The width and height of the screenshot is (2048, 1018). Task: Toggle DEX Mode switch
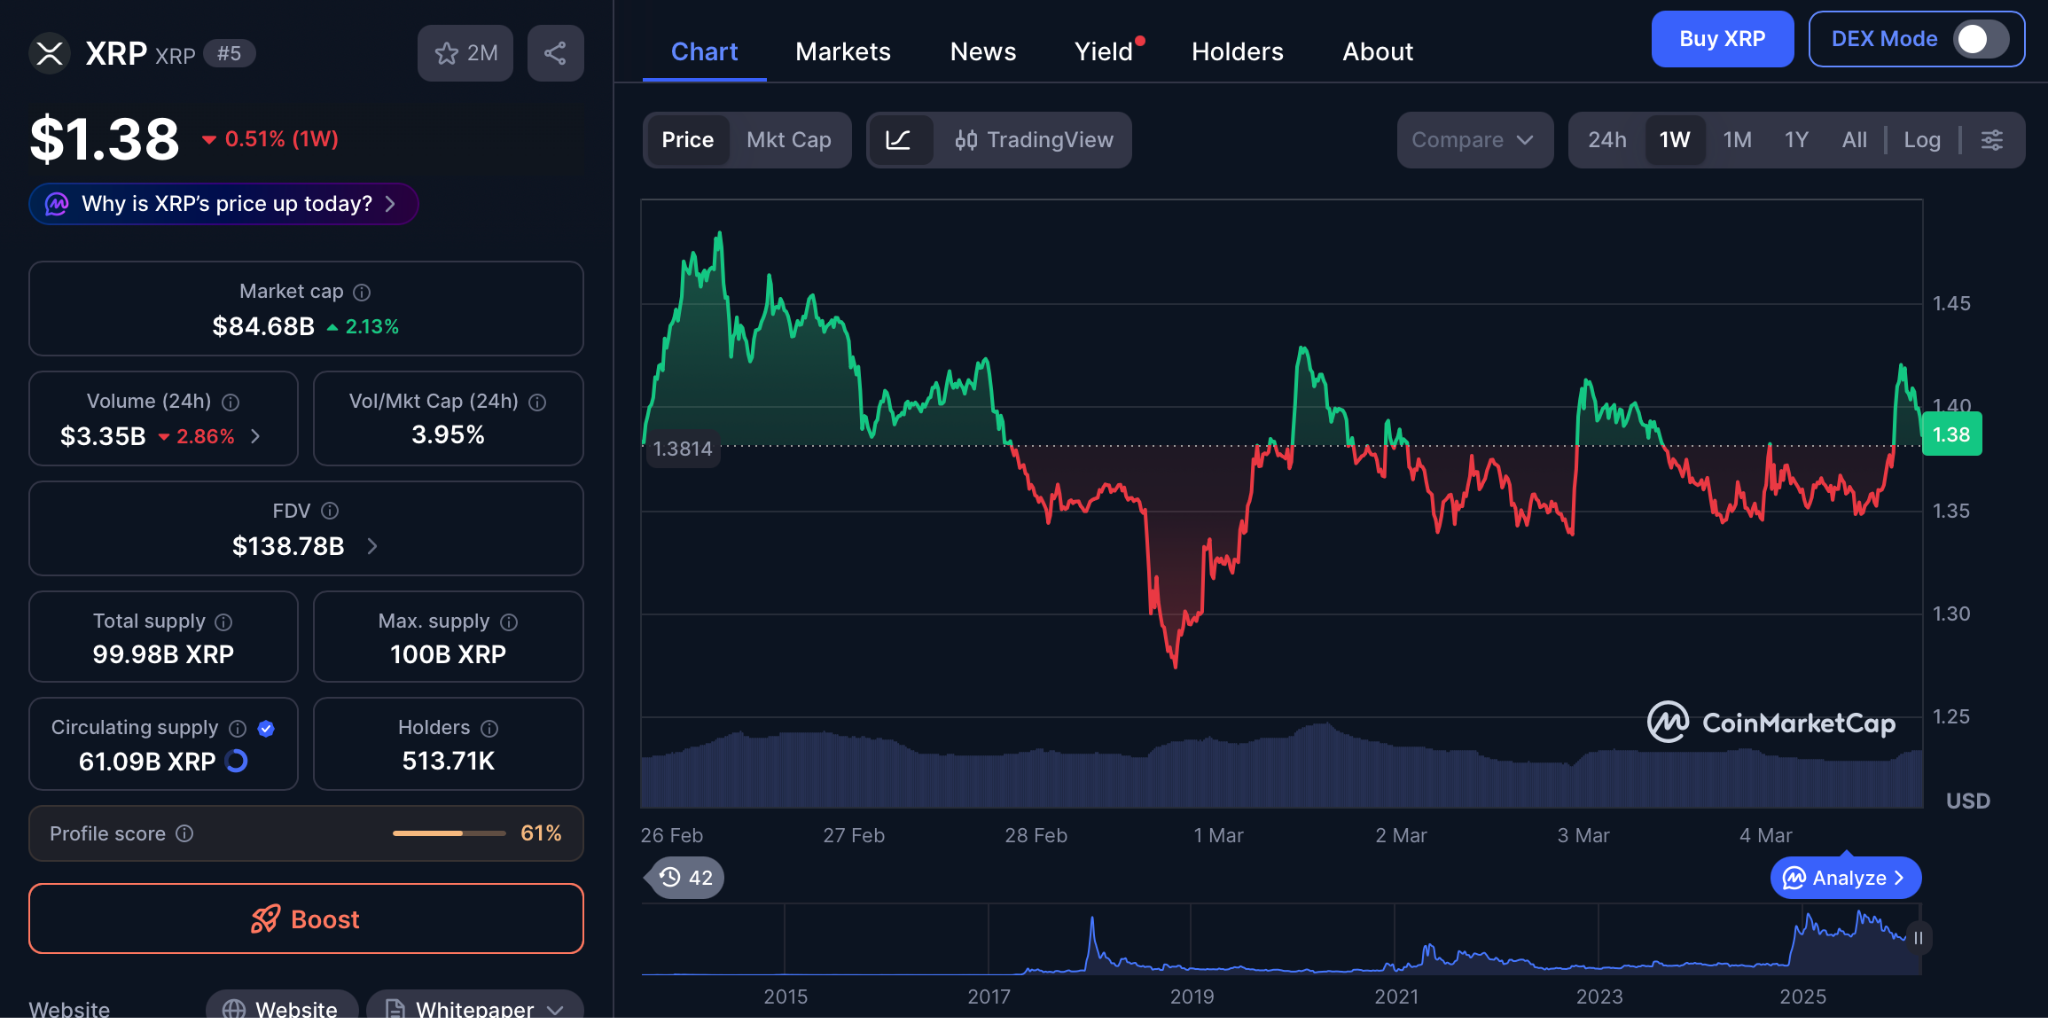coord(1979,39)
